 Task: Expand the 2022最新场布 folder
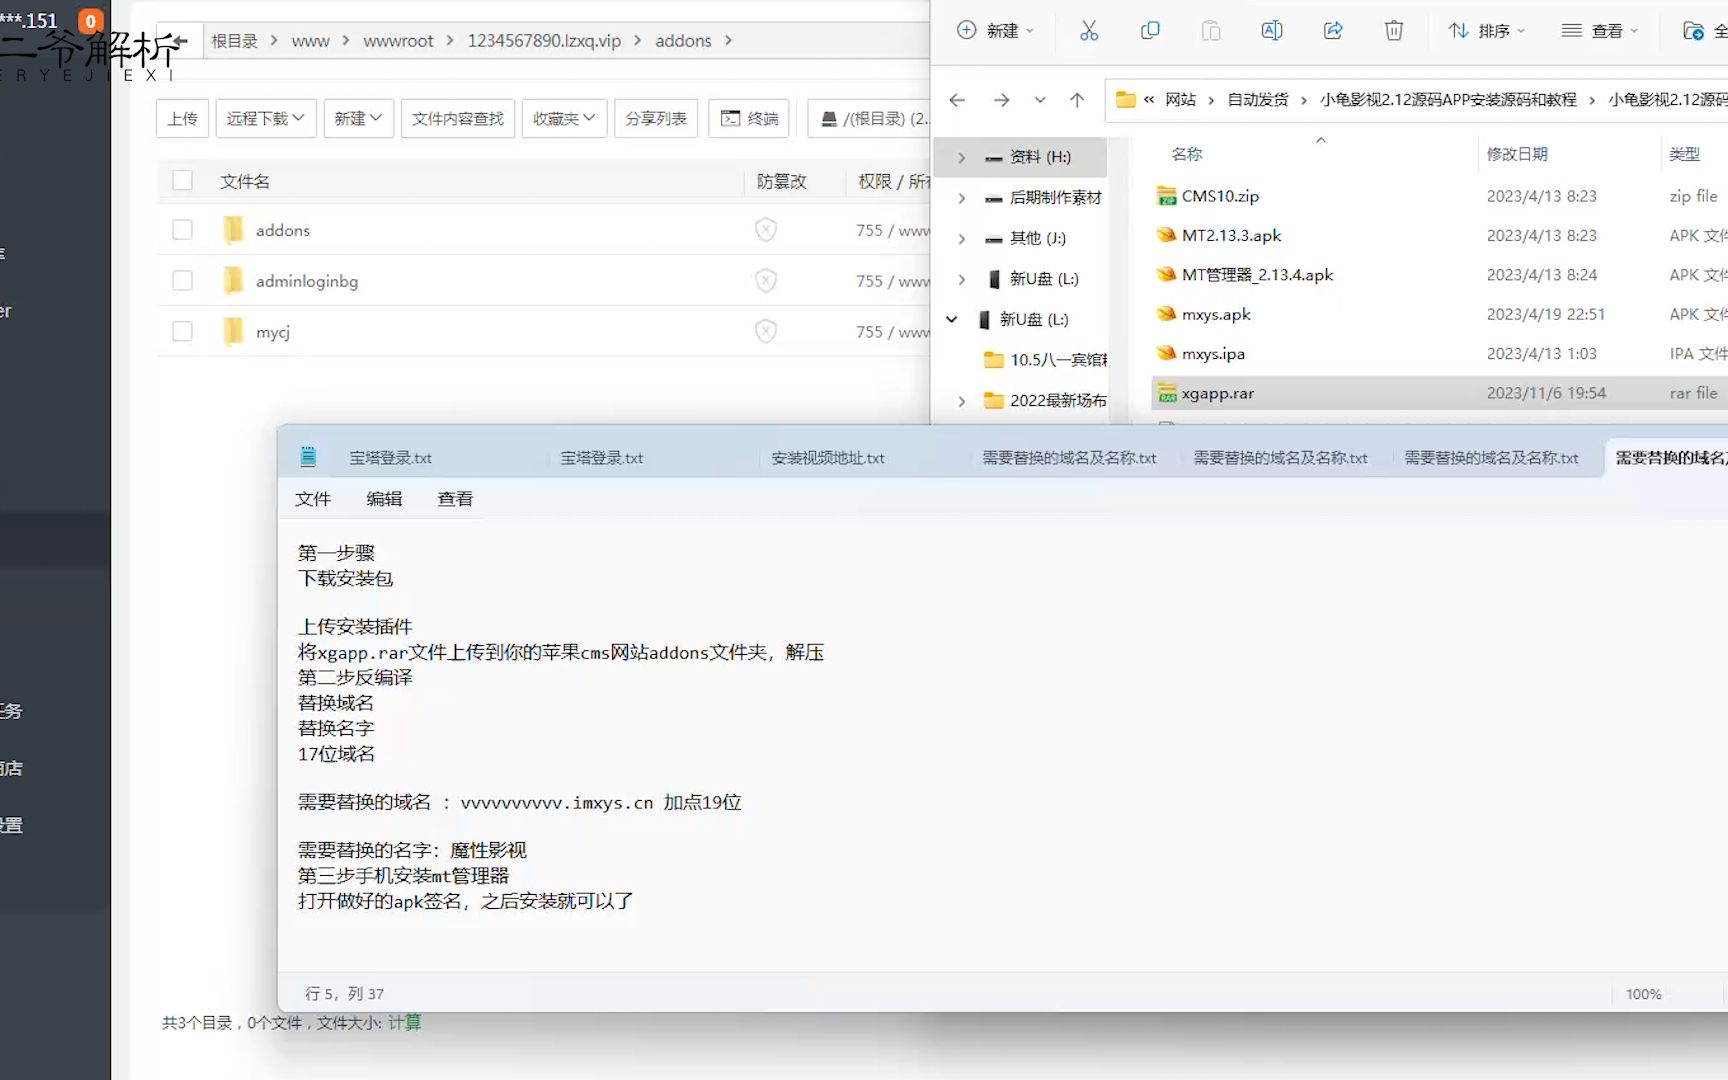pyautogui.click(x=961, y=401)
